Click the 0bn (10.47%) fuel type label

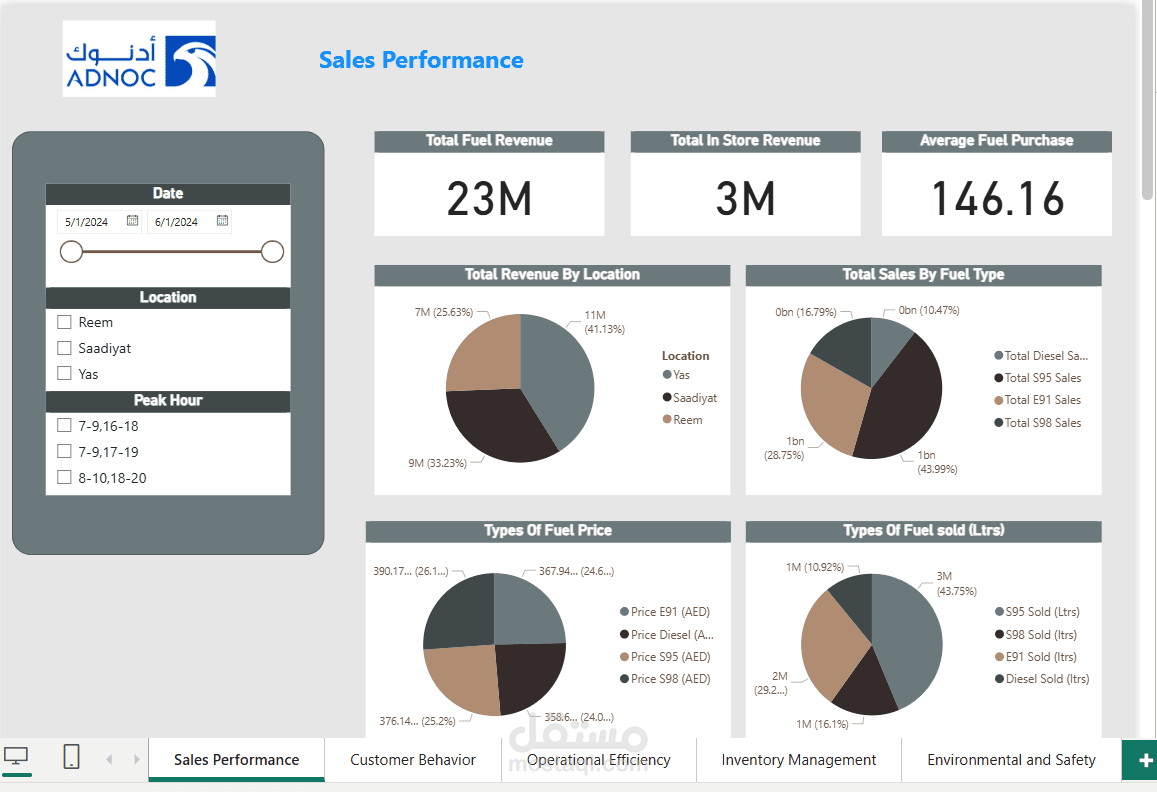coord(929,310)
